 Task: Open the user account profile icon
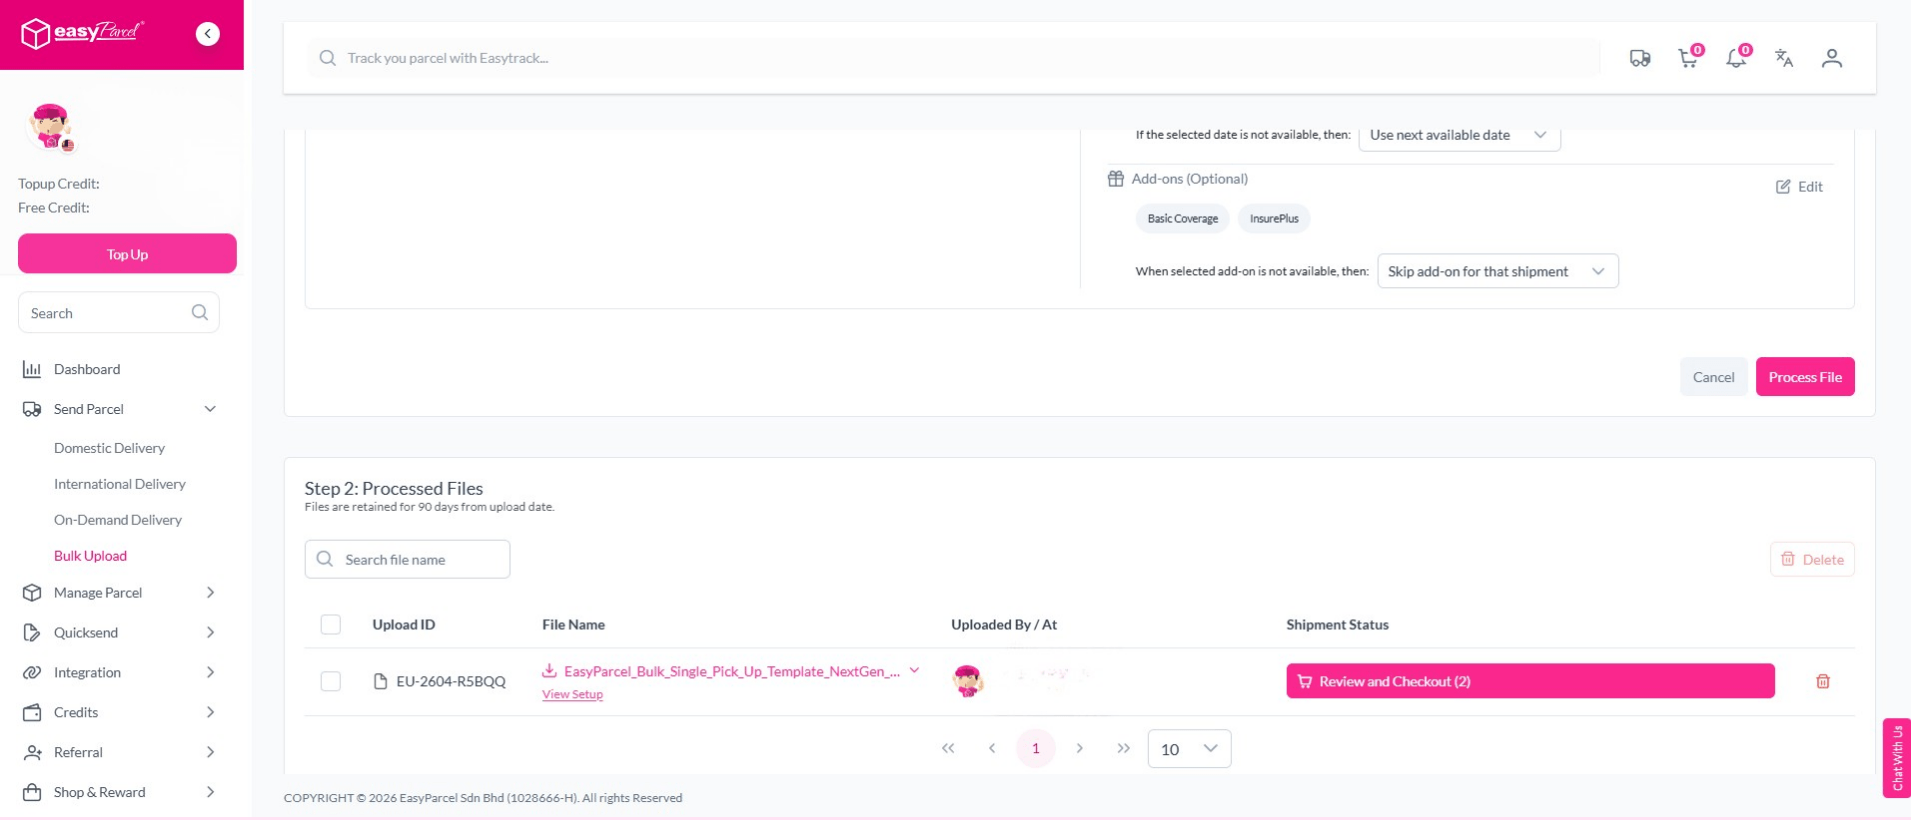point(1831,58)
